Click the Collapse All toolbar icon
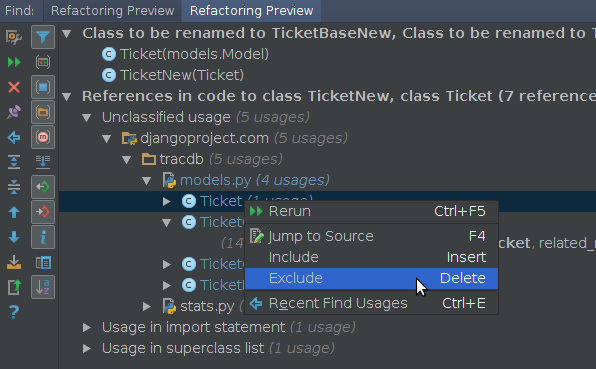Viewport: 596px width, 369px height. 14,187
